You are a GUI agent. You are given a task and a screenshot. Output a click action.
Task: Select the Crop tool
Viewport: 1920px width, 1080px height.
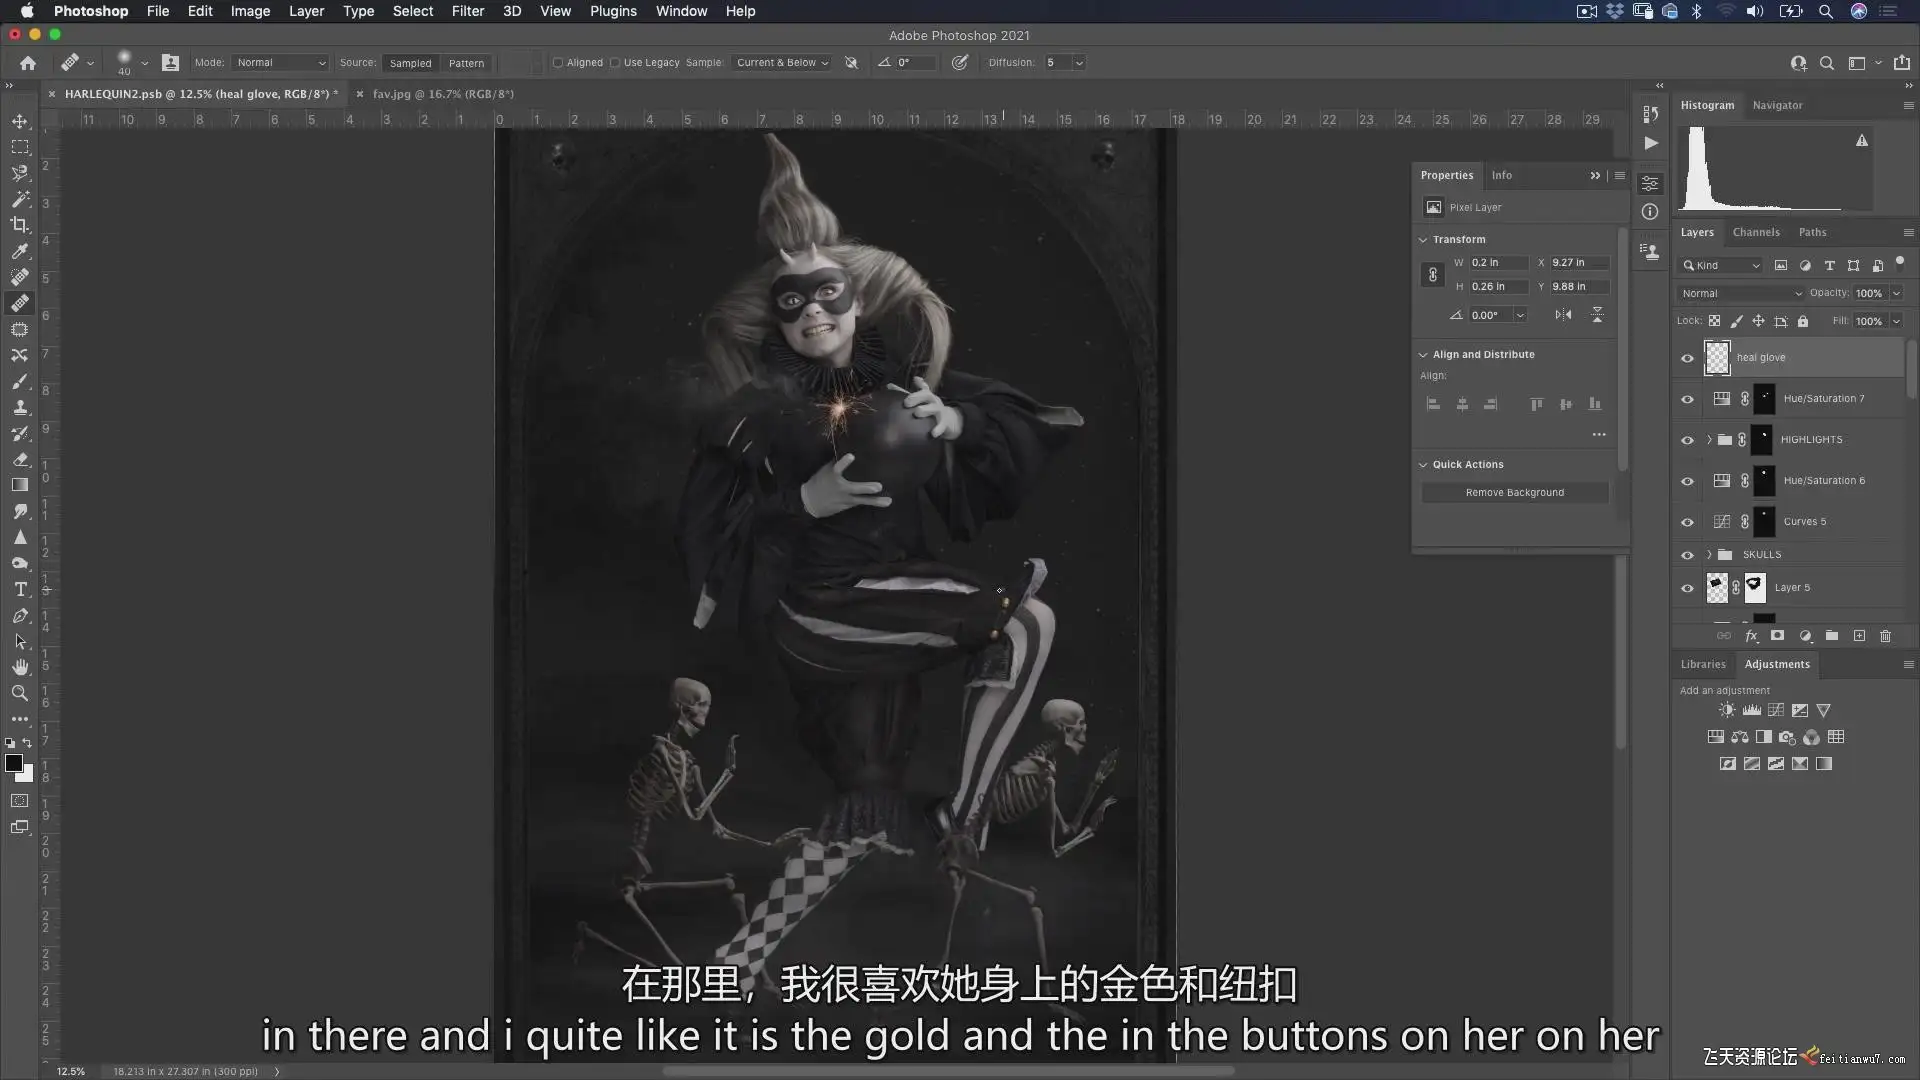point(20,225)
